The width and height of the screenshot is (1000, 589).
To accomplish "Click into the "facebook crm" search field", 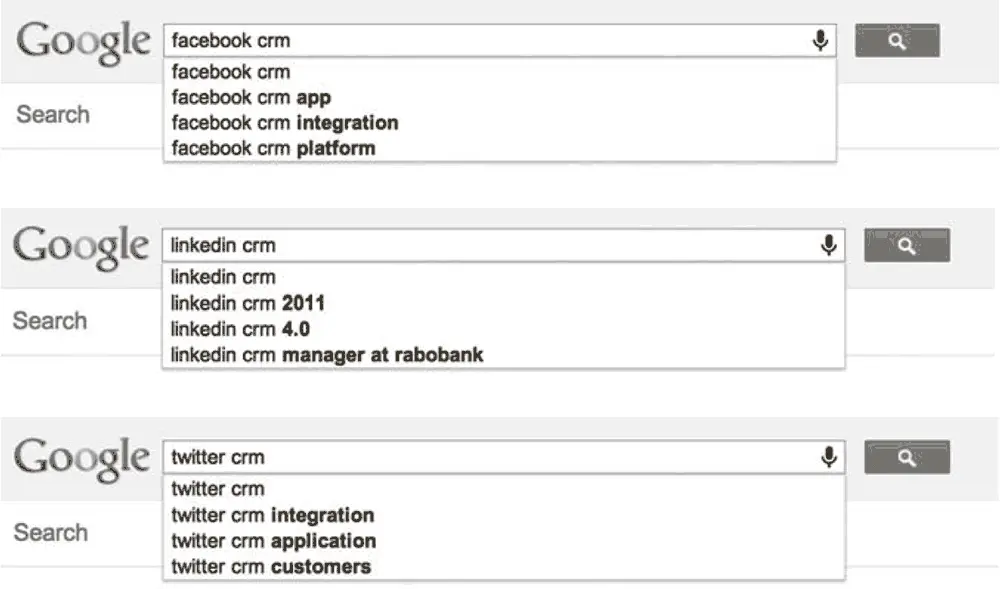I will [486, 40].
